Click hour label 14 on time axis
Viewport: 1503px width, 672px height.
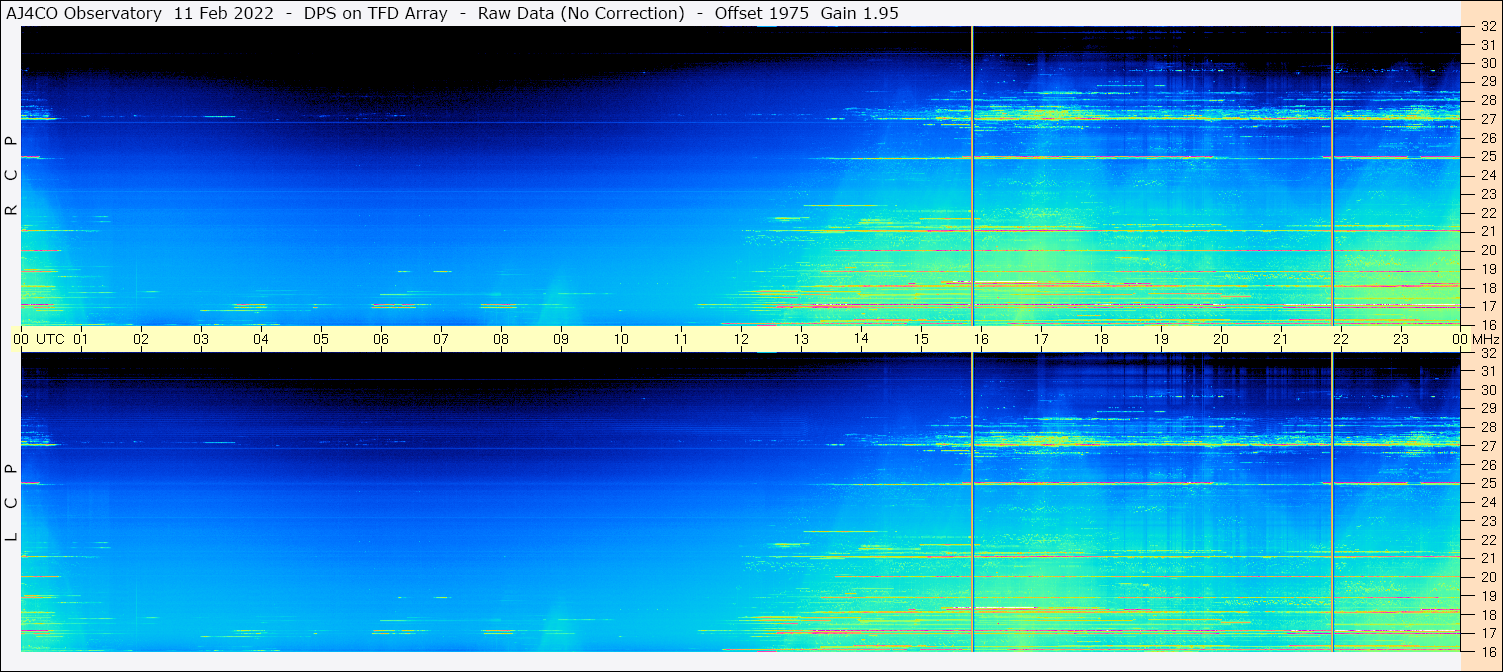pyautogui.click(x=861, y=339)
